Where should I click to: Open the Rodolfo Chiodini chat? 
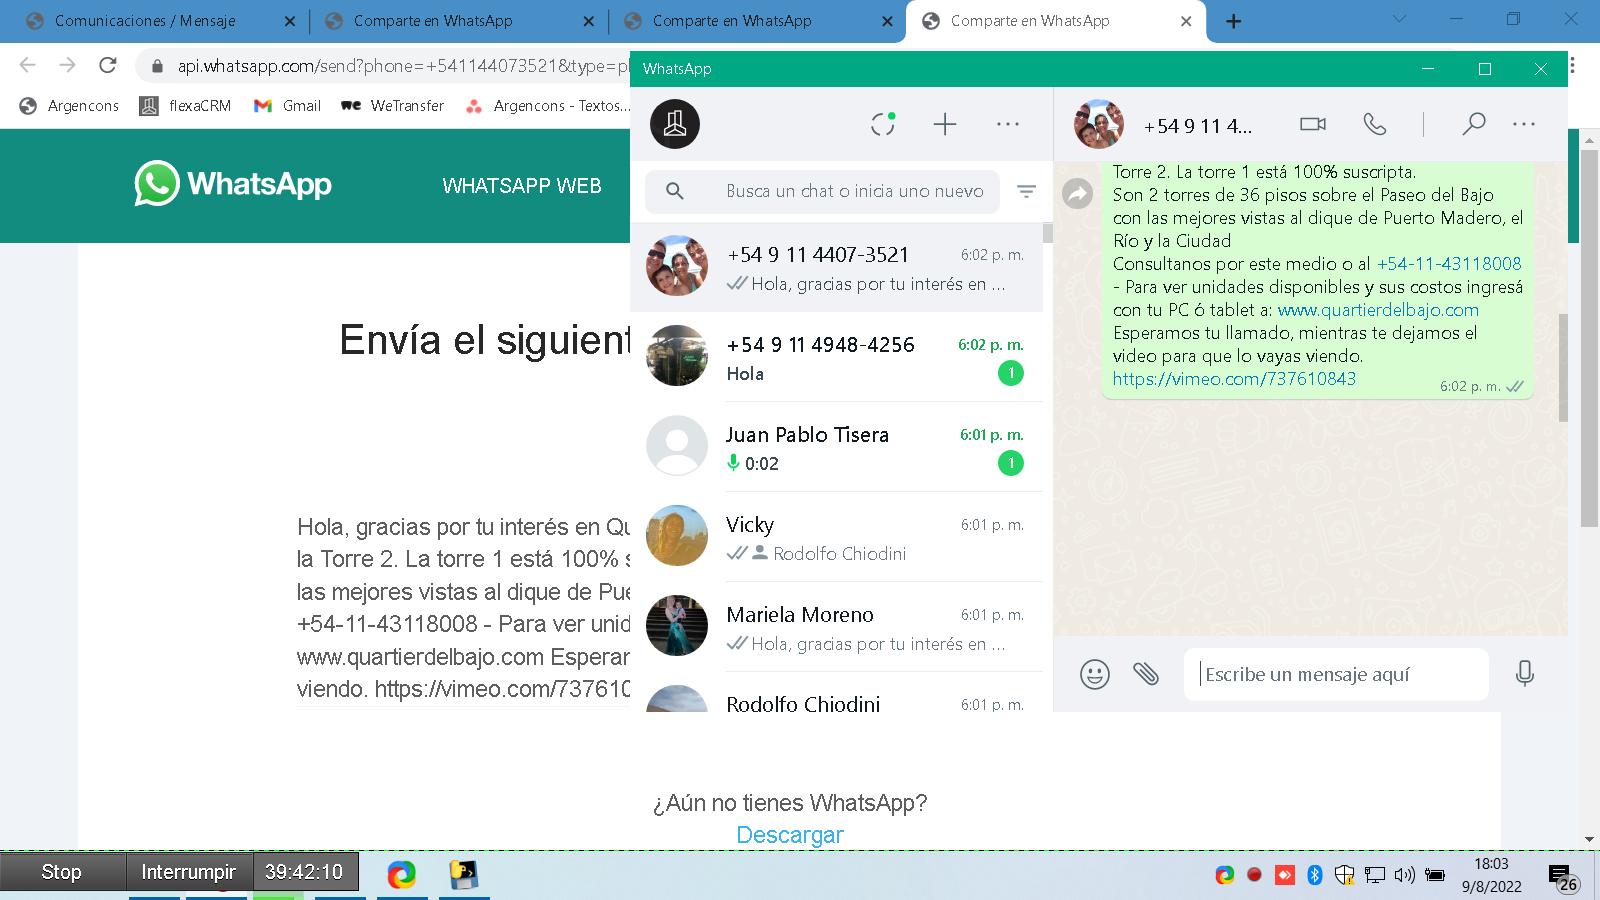[x=836, y=693]
